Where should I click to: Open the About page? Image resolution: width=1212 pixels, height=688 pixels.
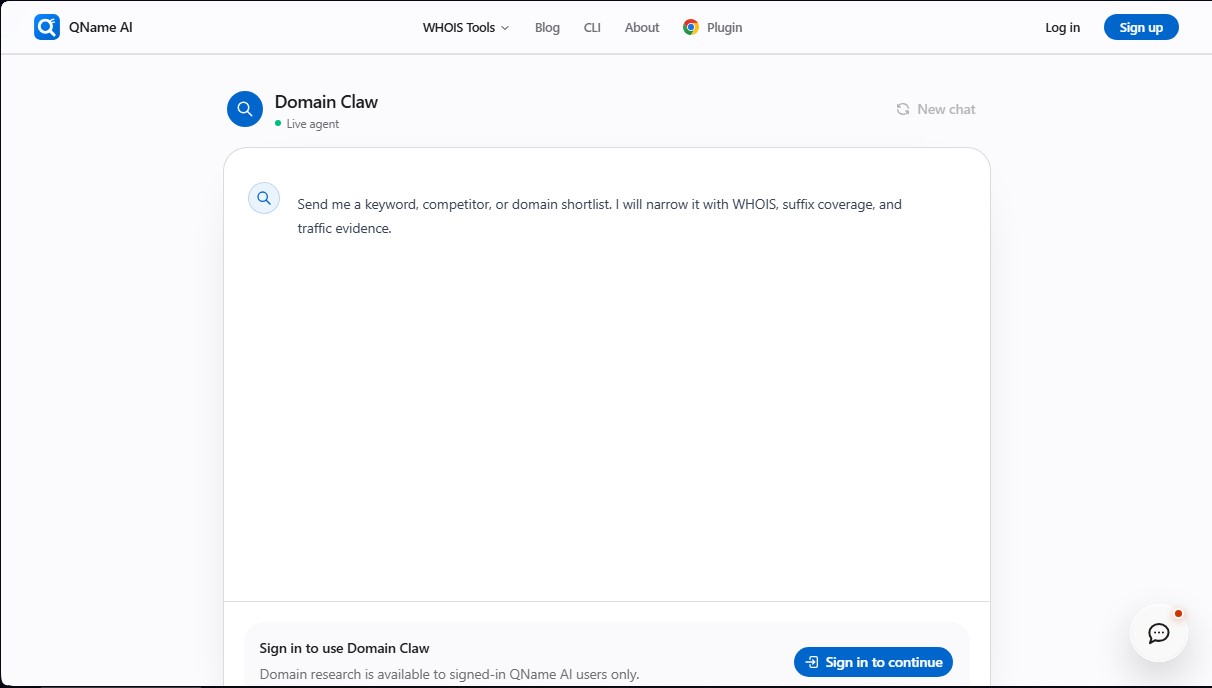tap(642, 27)
